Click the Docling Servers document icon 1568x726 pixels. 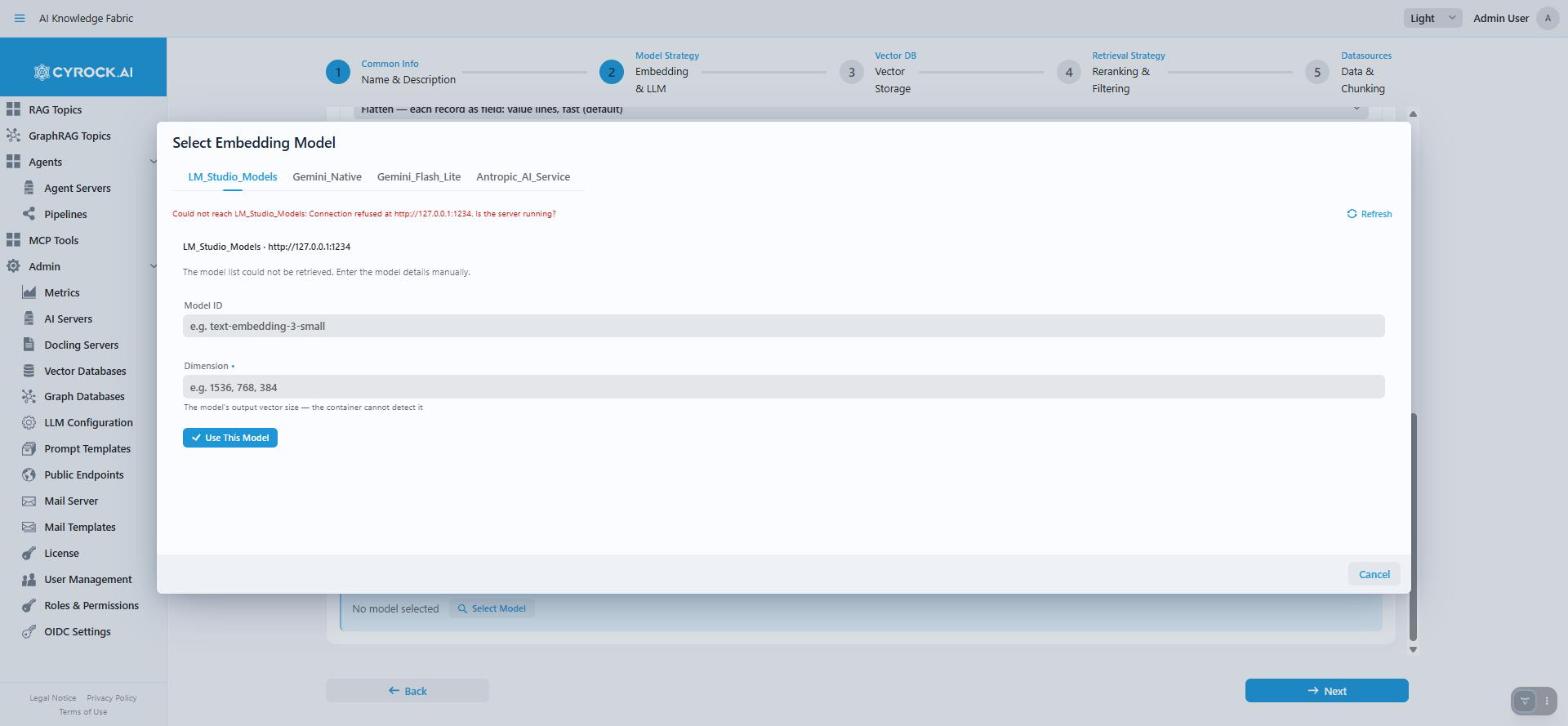pyautogui.click(x=29, y=345)
